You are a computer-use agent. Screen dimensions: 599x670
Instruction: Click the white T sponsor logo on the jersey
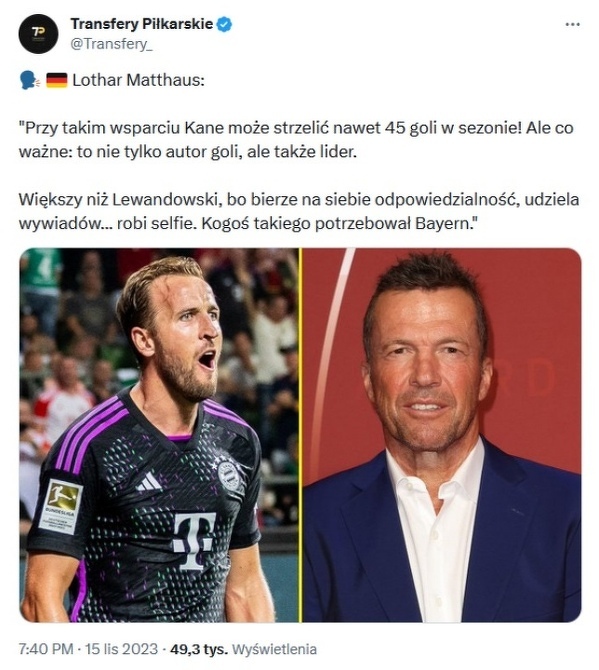click(x=194, y=541)
